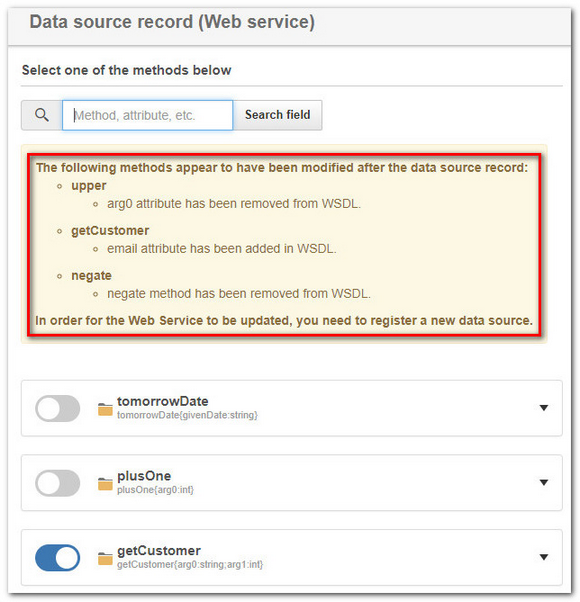
Task: Expand the plusOne method details arrow
Action: tap(544, 483)
